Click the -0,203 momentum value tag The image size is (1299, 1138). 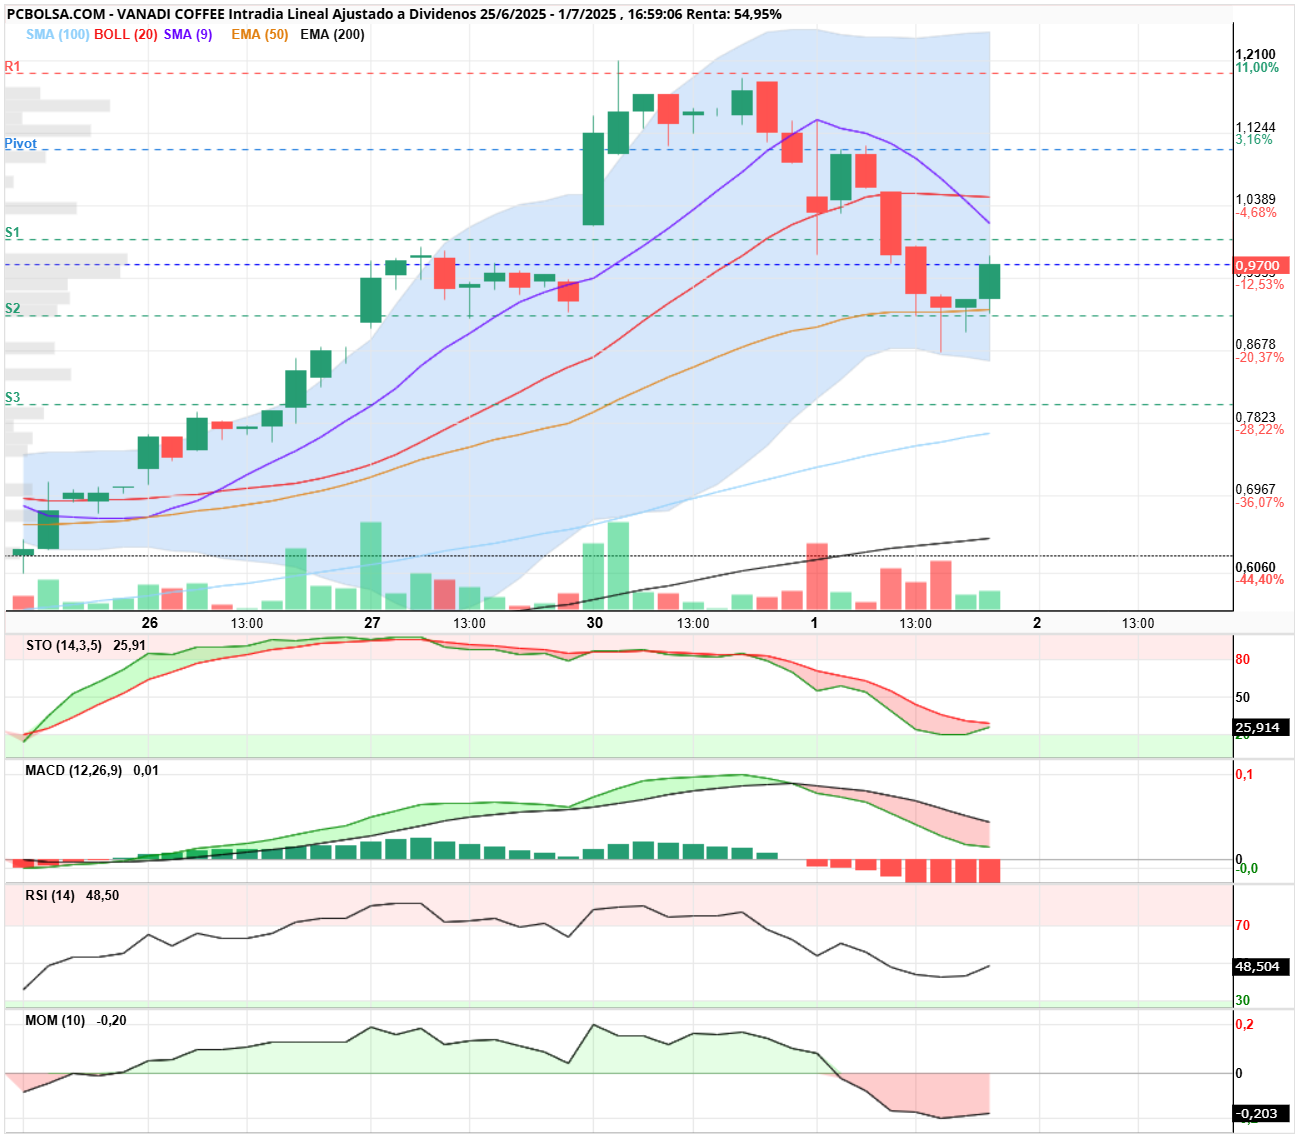pos(1261,1113)
